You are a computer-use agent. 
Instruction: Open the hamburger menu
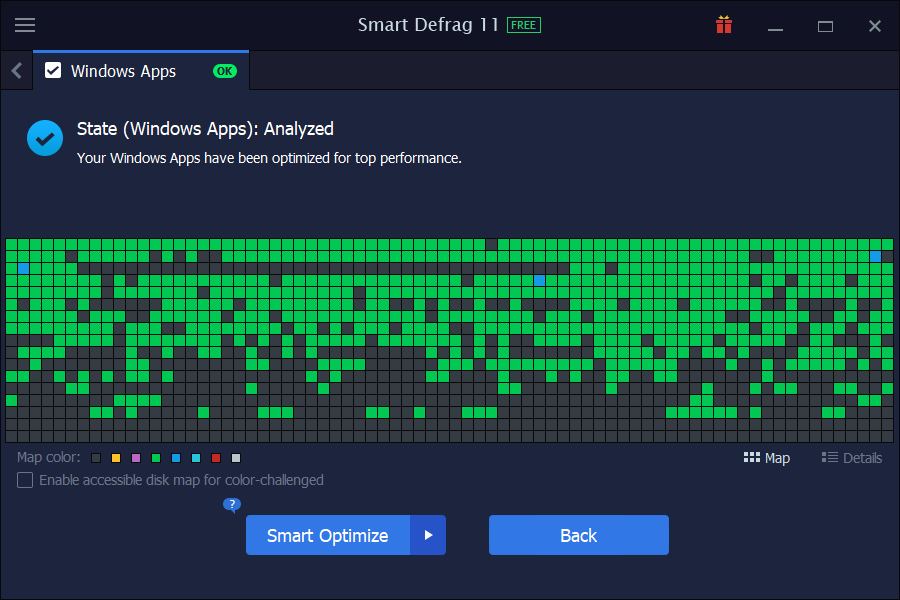(x=25, y=25)
